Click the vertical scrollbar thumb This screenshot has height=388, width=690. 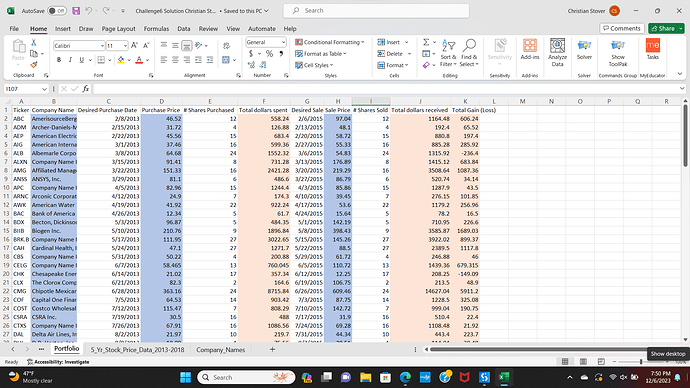[x=685, y=135]
